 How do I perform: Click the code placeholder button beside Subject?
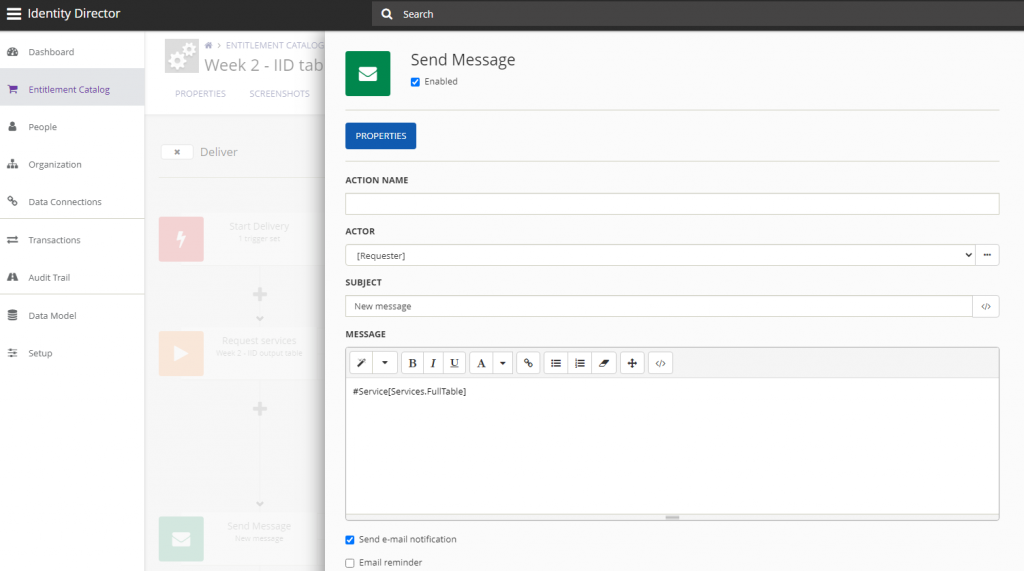click(986, 306)
